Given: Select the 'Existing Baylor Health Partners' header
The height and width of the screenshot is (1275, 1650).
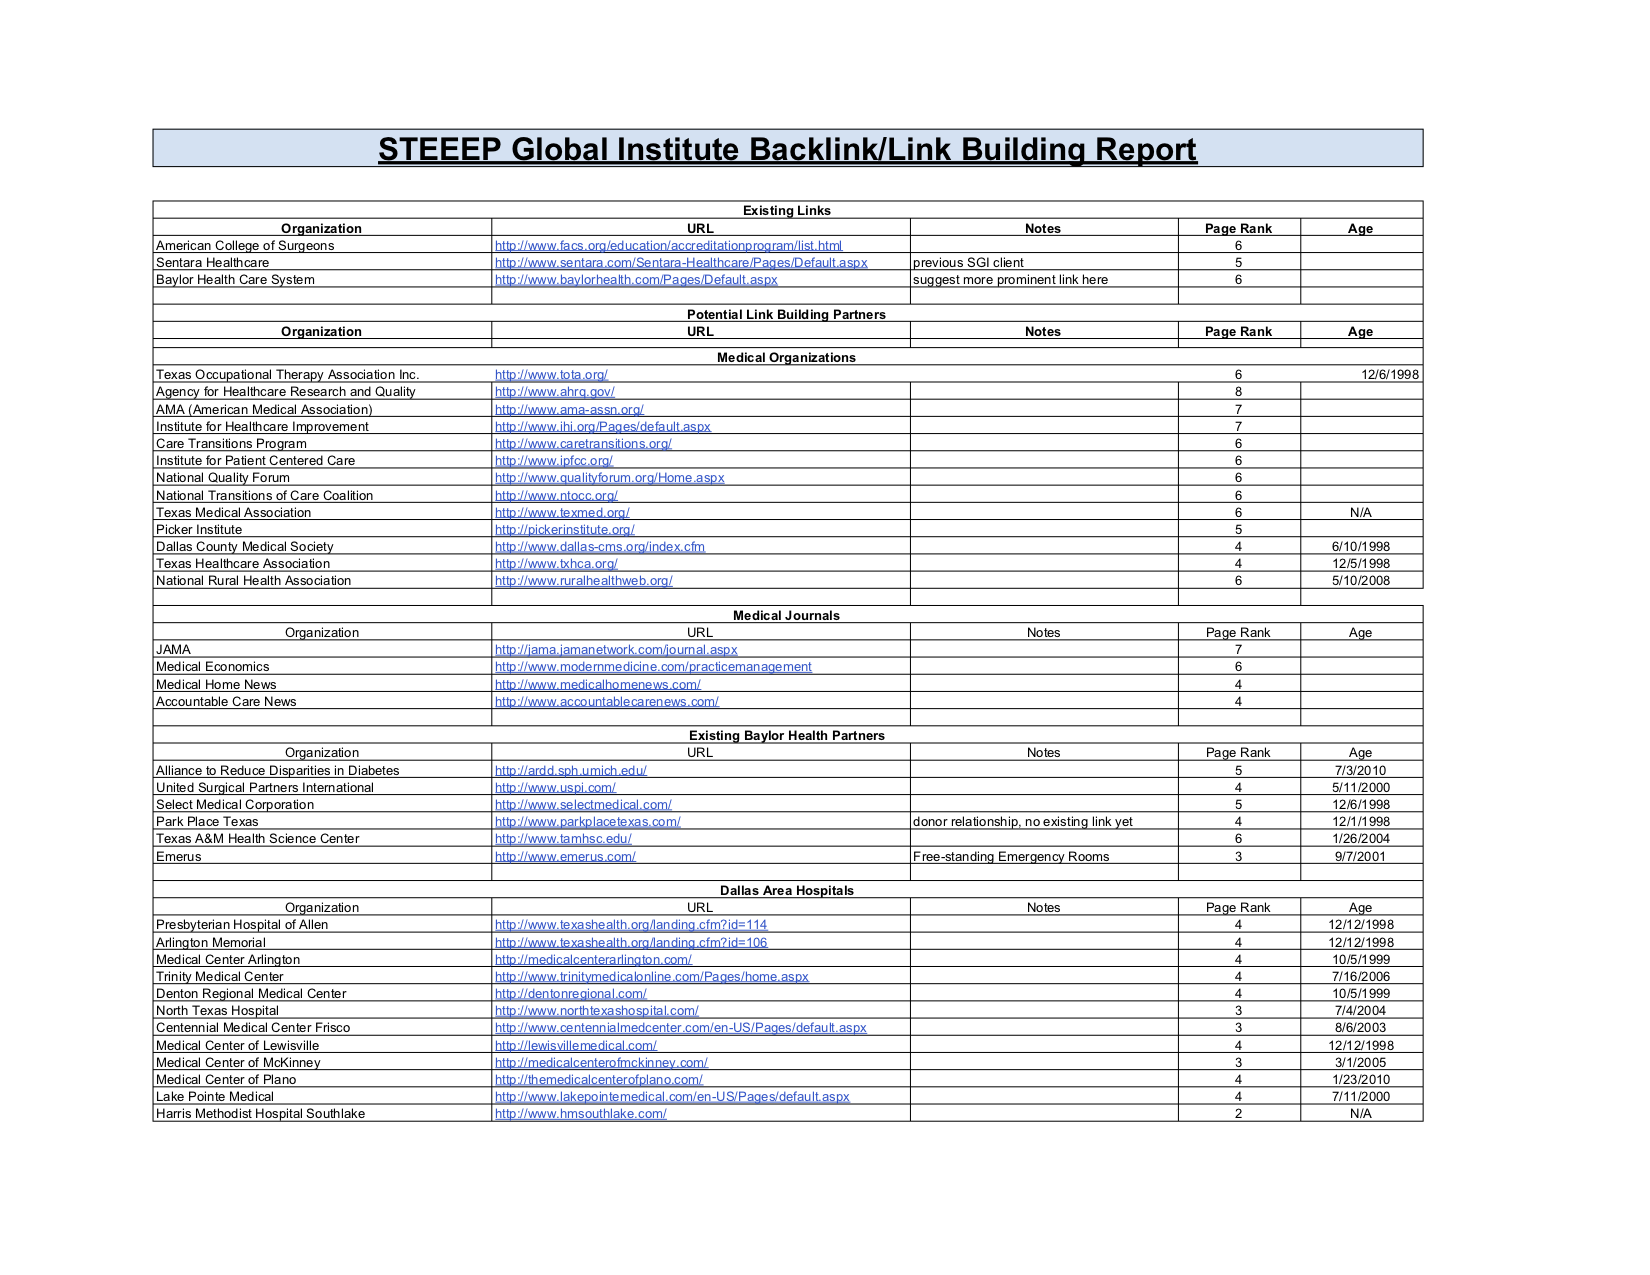Looking at the screenshot, I should coord(787,735).
